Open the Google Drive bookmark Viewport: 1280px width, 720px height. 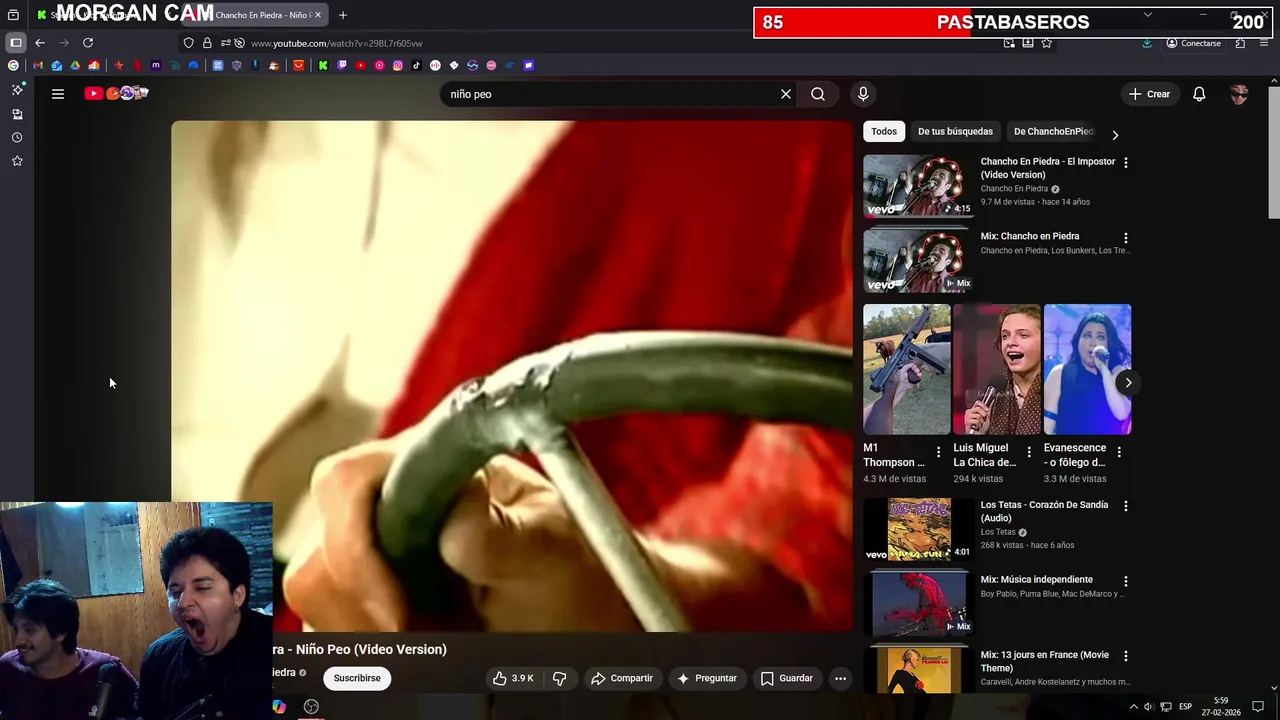[x=75, y=65]
